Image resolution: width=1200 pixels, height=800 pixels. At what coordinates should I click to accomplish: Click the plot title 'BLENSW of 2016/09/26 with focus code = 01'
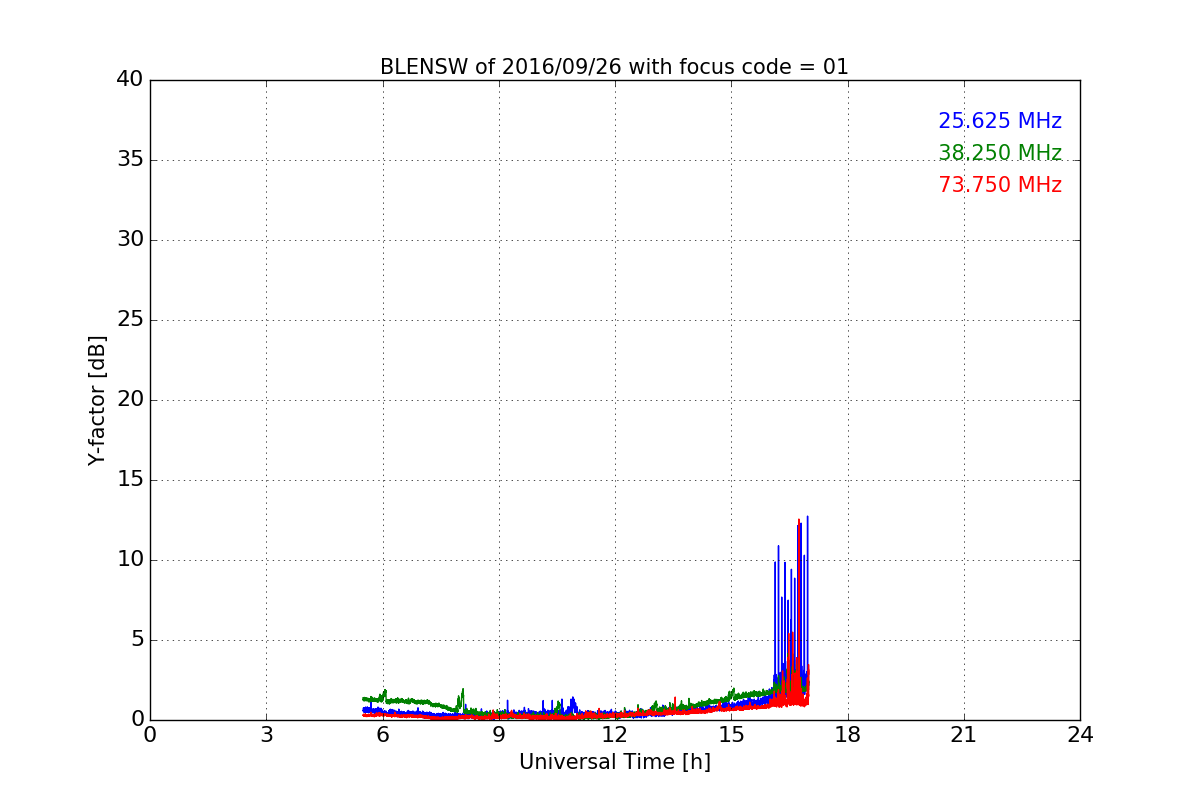coord(614,67)
